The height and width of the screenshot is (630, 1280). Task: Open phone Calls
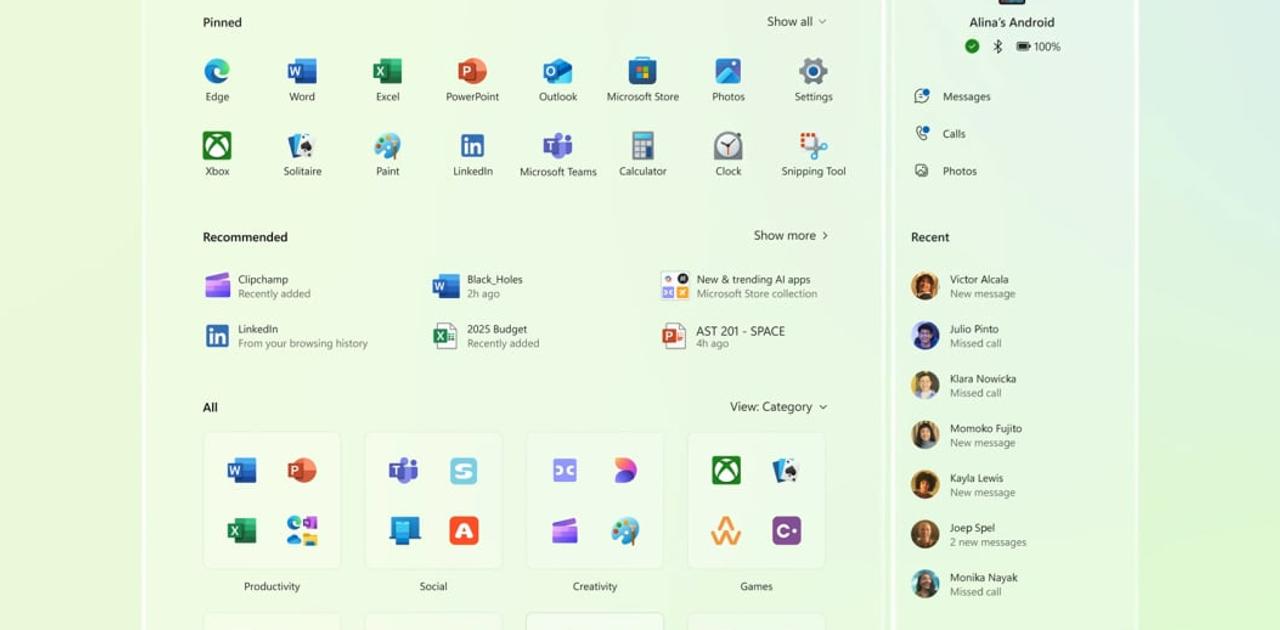coord(940,134)
